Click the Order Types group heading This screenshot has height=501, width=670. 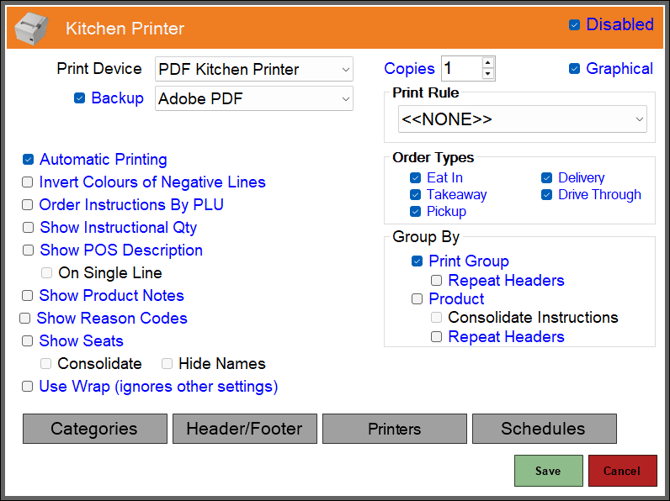(x=433, y=157)
